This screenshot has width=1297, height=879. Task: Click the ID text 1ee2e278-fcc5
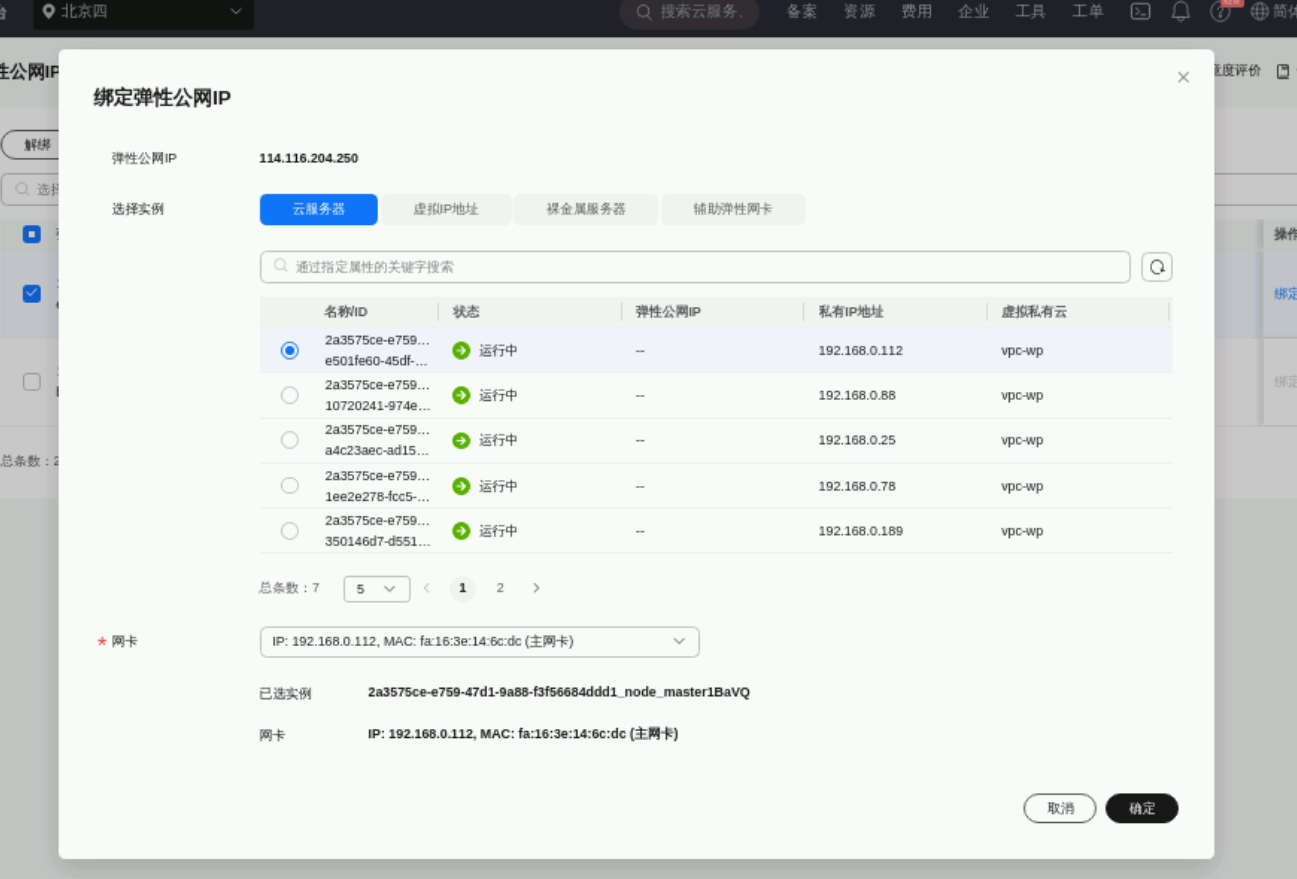377,496
